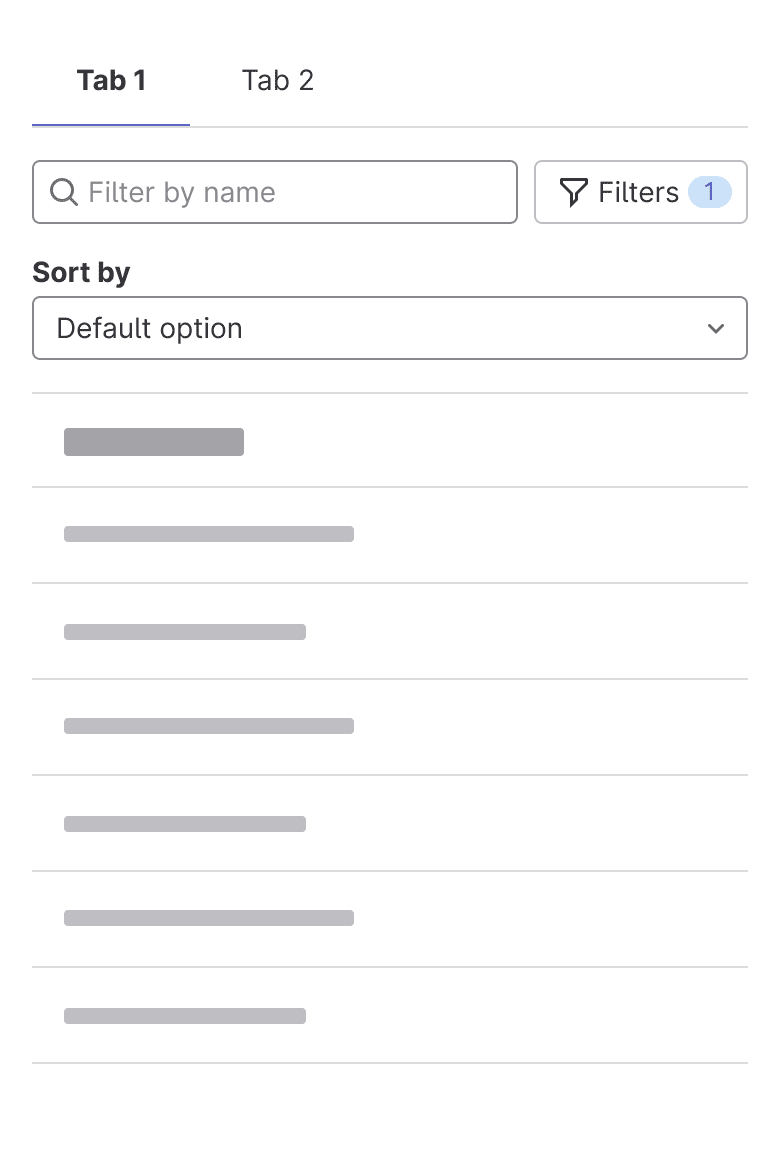
Task: Click the fourth row in the list
Action: tap(390, 726)
